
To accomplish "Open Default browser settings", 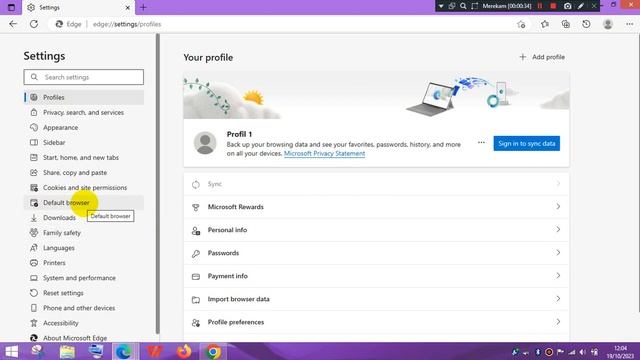I will point(84,203).
